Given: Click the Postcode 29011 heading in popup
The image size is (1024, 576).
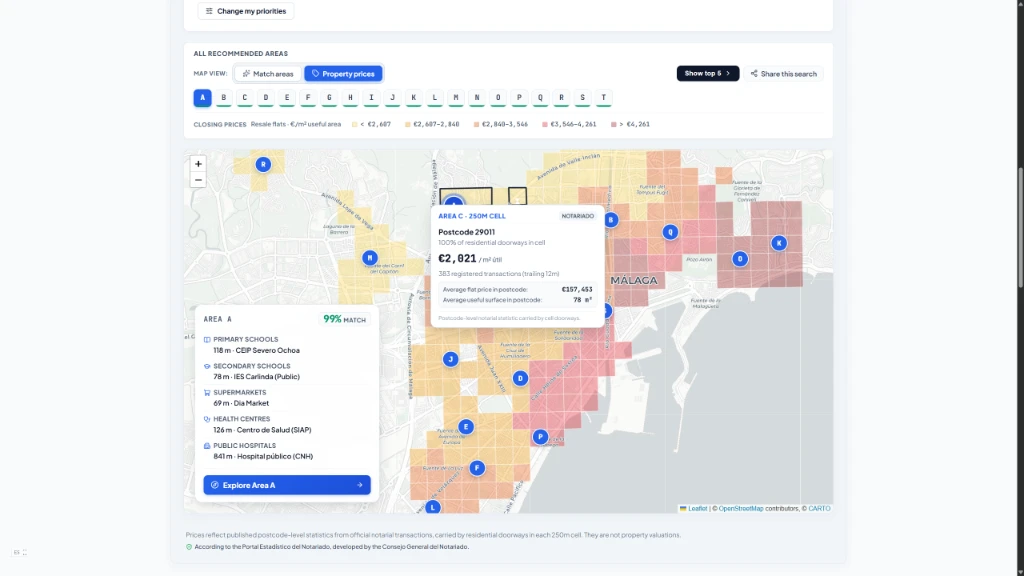Looking at the screenshot, I should pyautogui.click(x=466, y=232).
